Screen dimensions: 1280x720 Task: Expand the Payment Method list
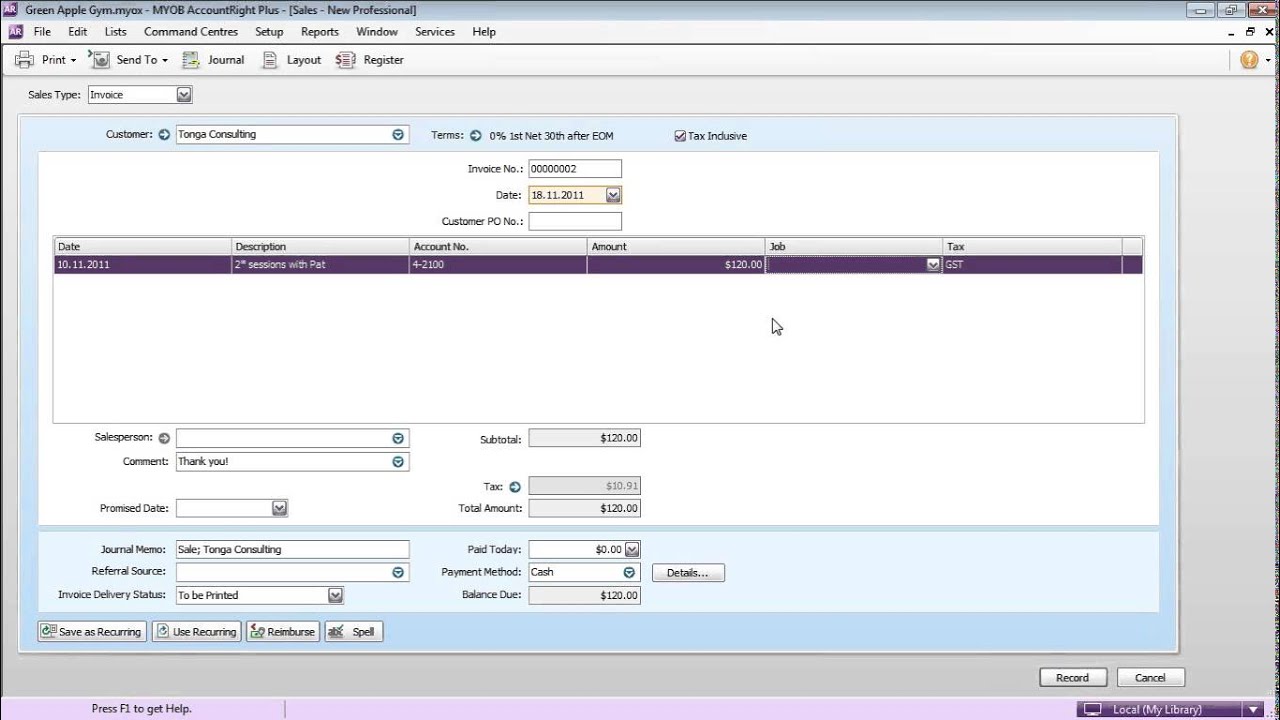629,572
